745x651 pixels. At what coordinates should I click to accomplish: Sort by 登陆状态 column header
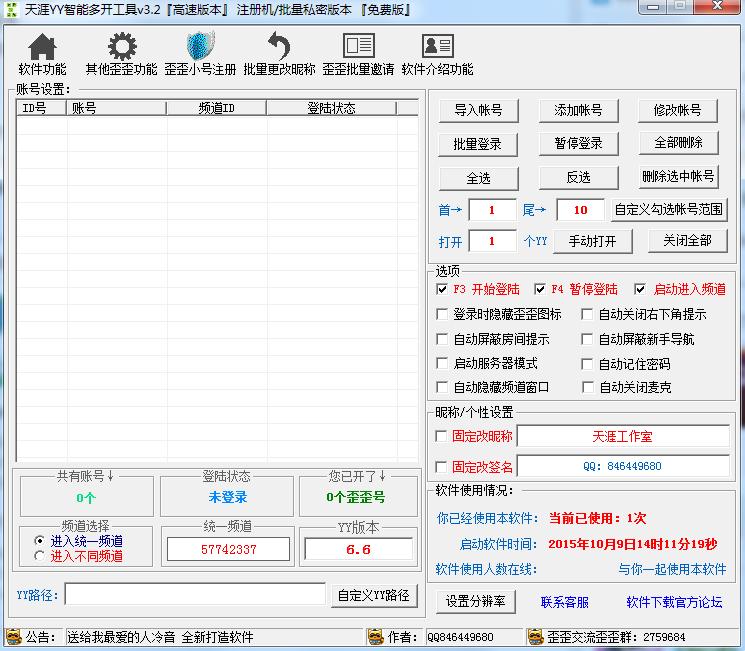tap(332, 109)
